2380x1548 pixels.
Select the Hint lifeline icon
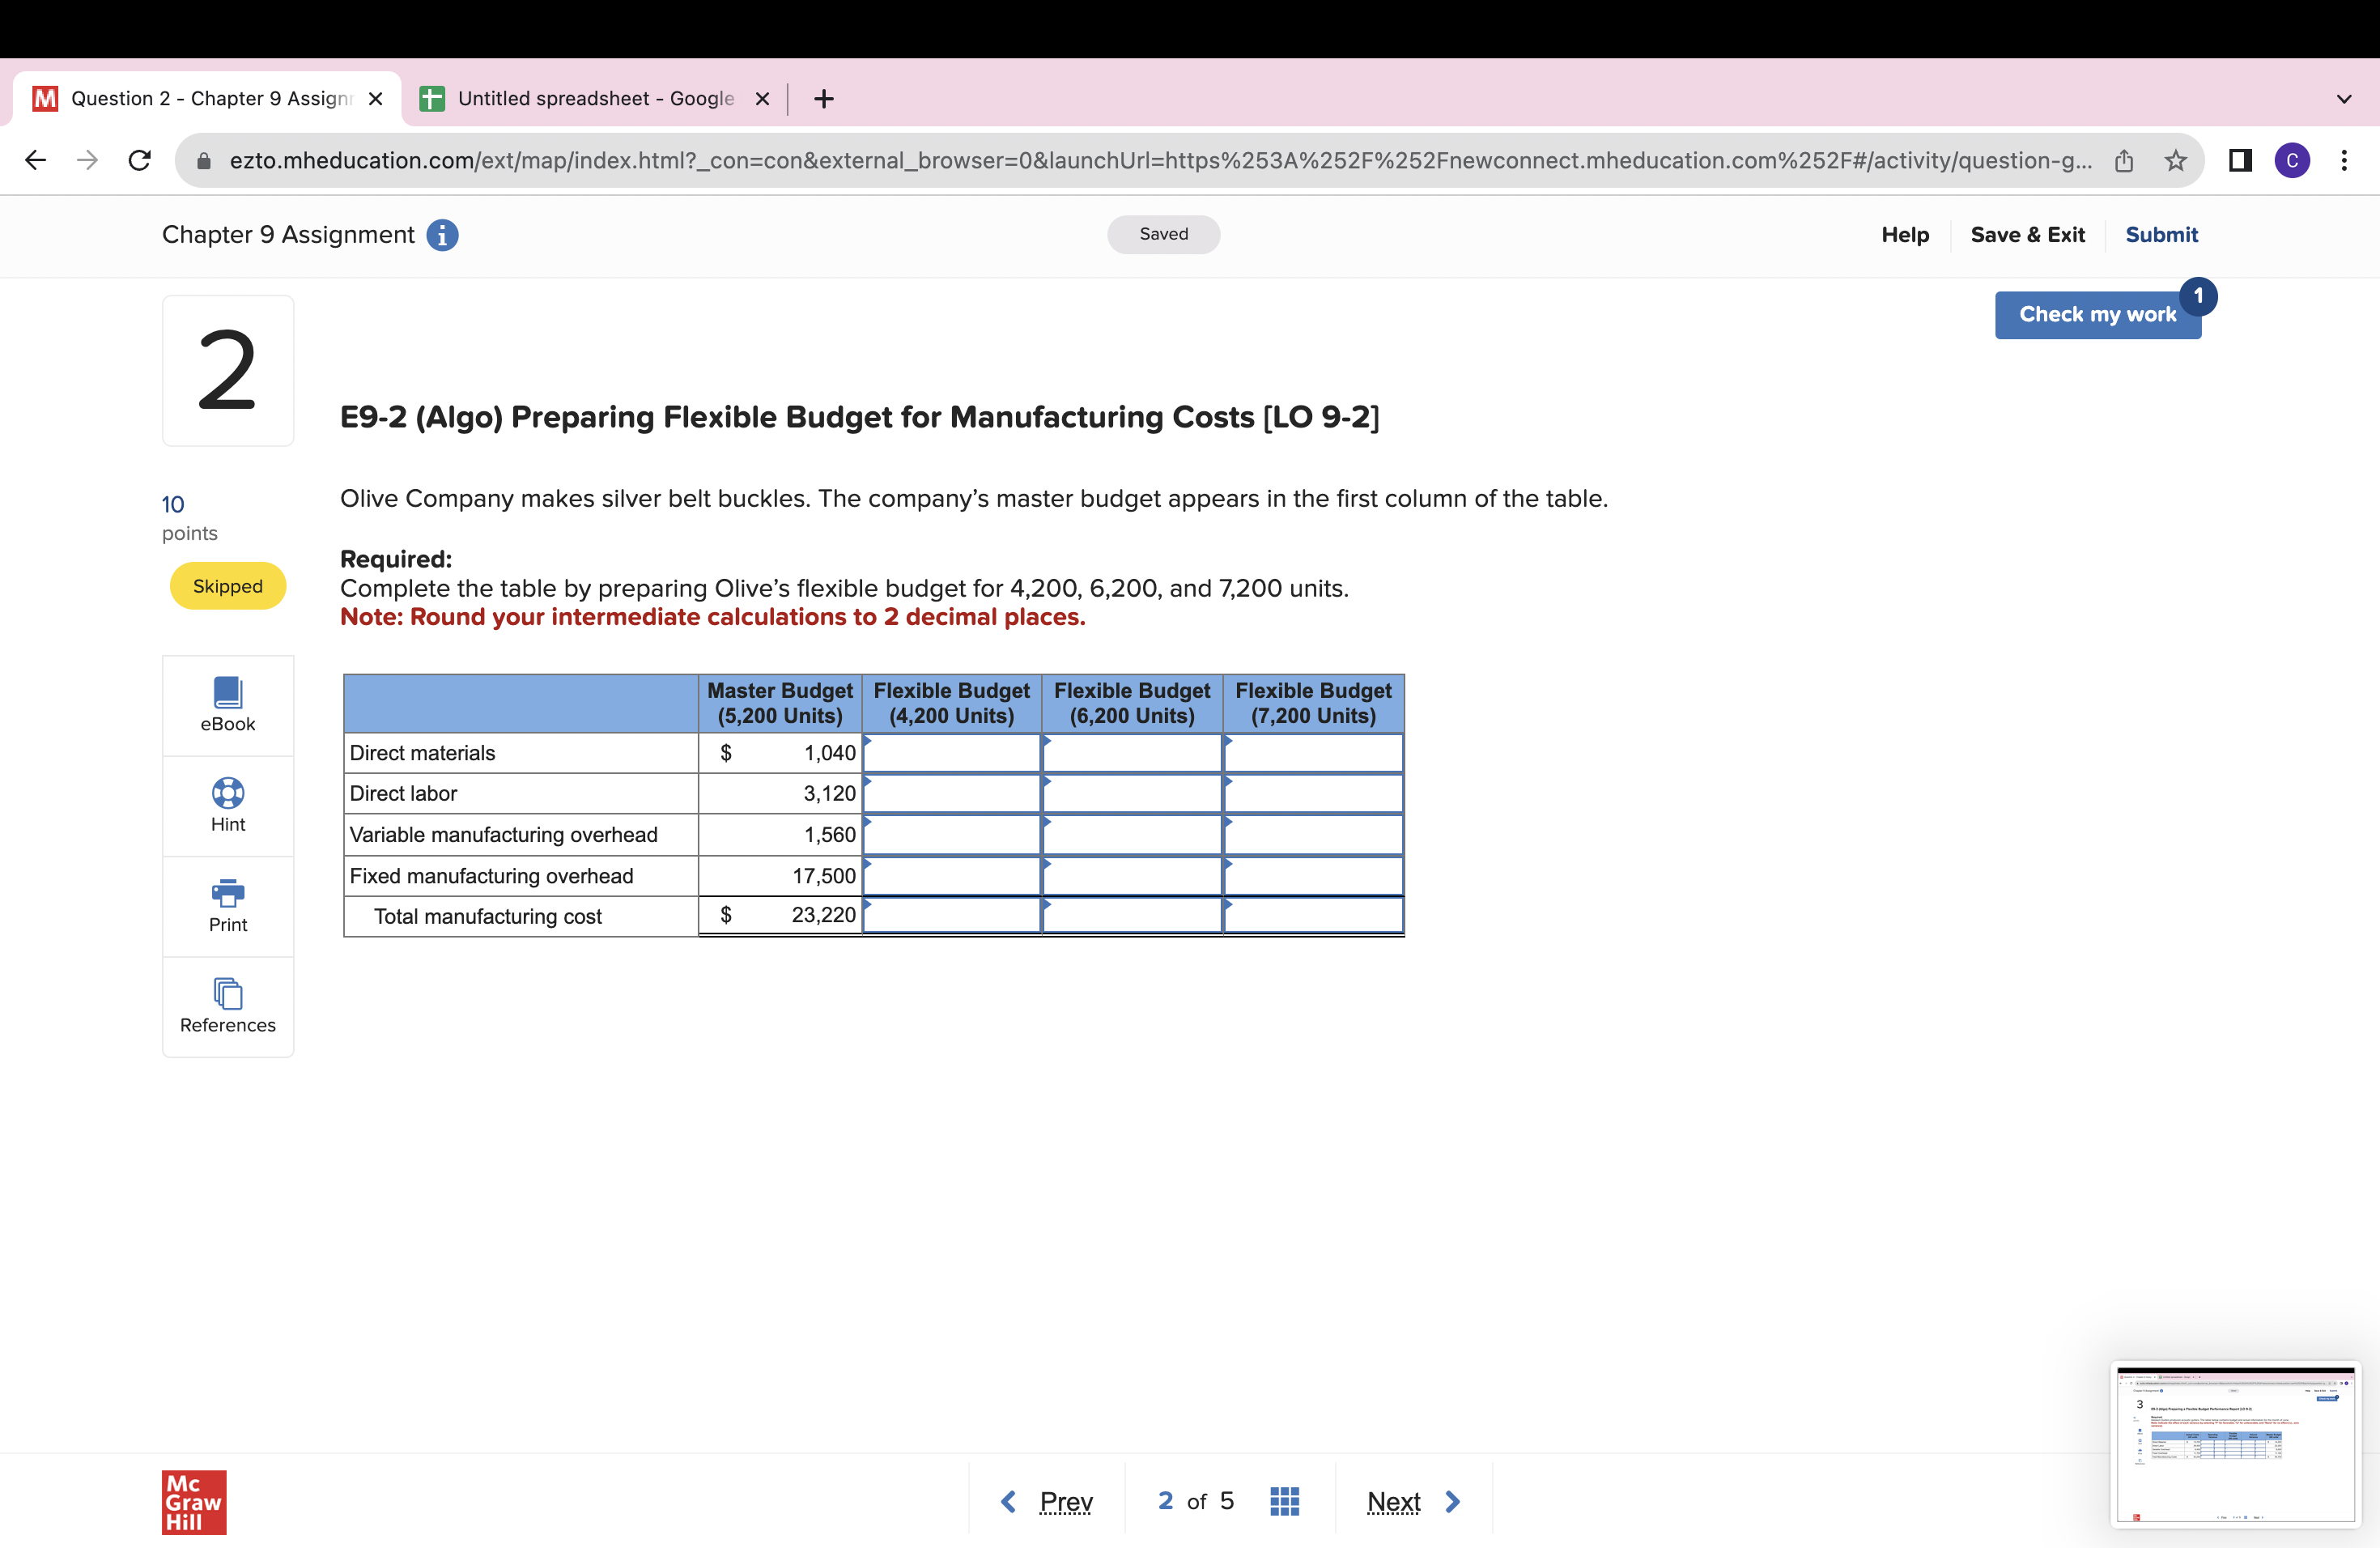point(227,805)
